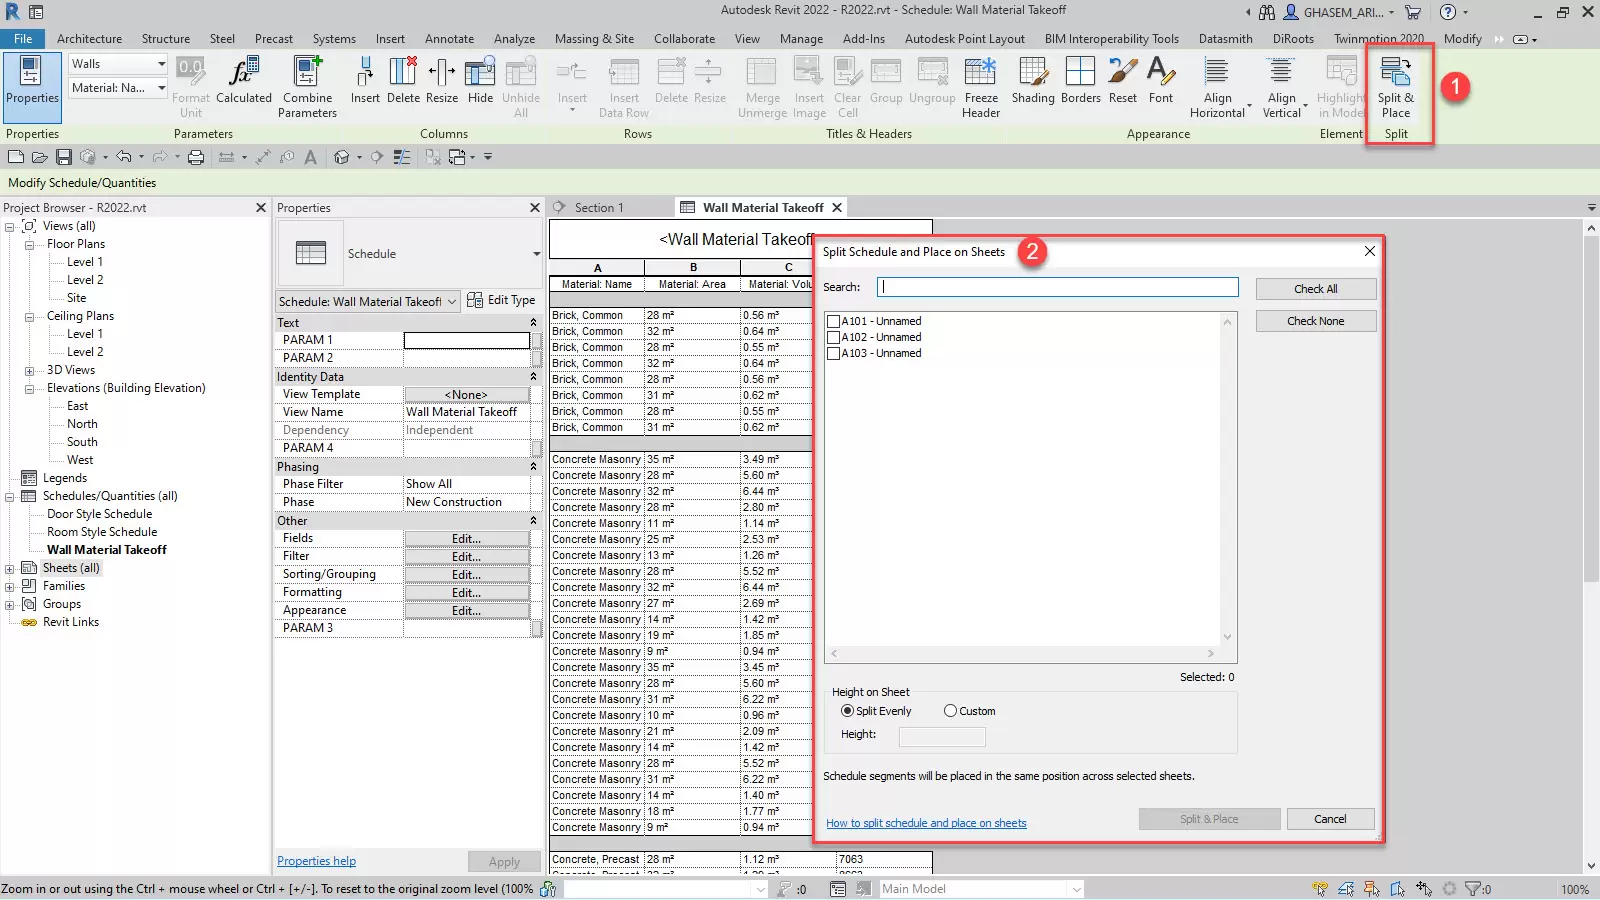Viewport: 1600px width, 900px height.
Task: Open the Annotate ribbon tab
Action: (x=449, y=39)
